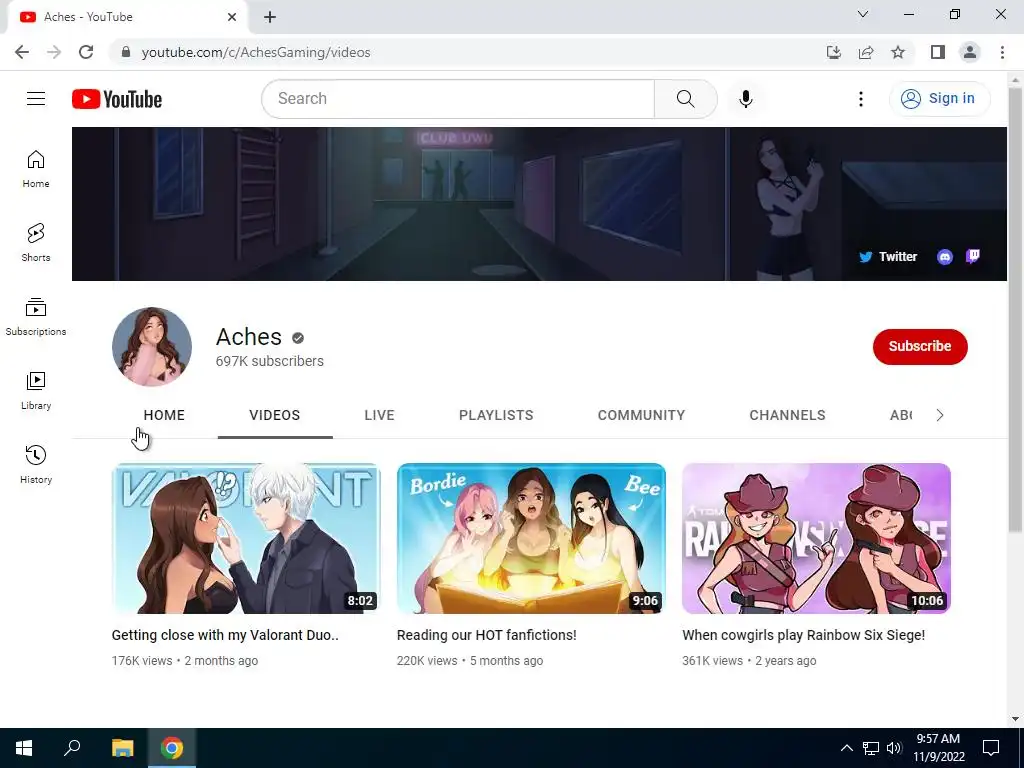The height and width of the screenshot is (768, 1024).
Task: Click the YouTube search field
Action: [x=458, y=99]
